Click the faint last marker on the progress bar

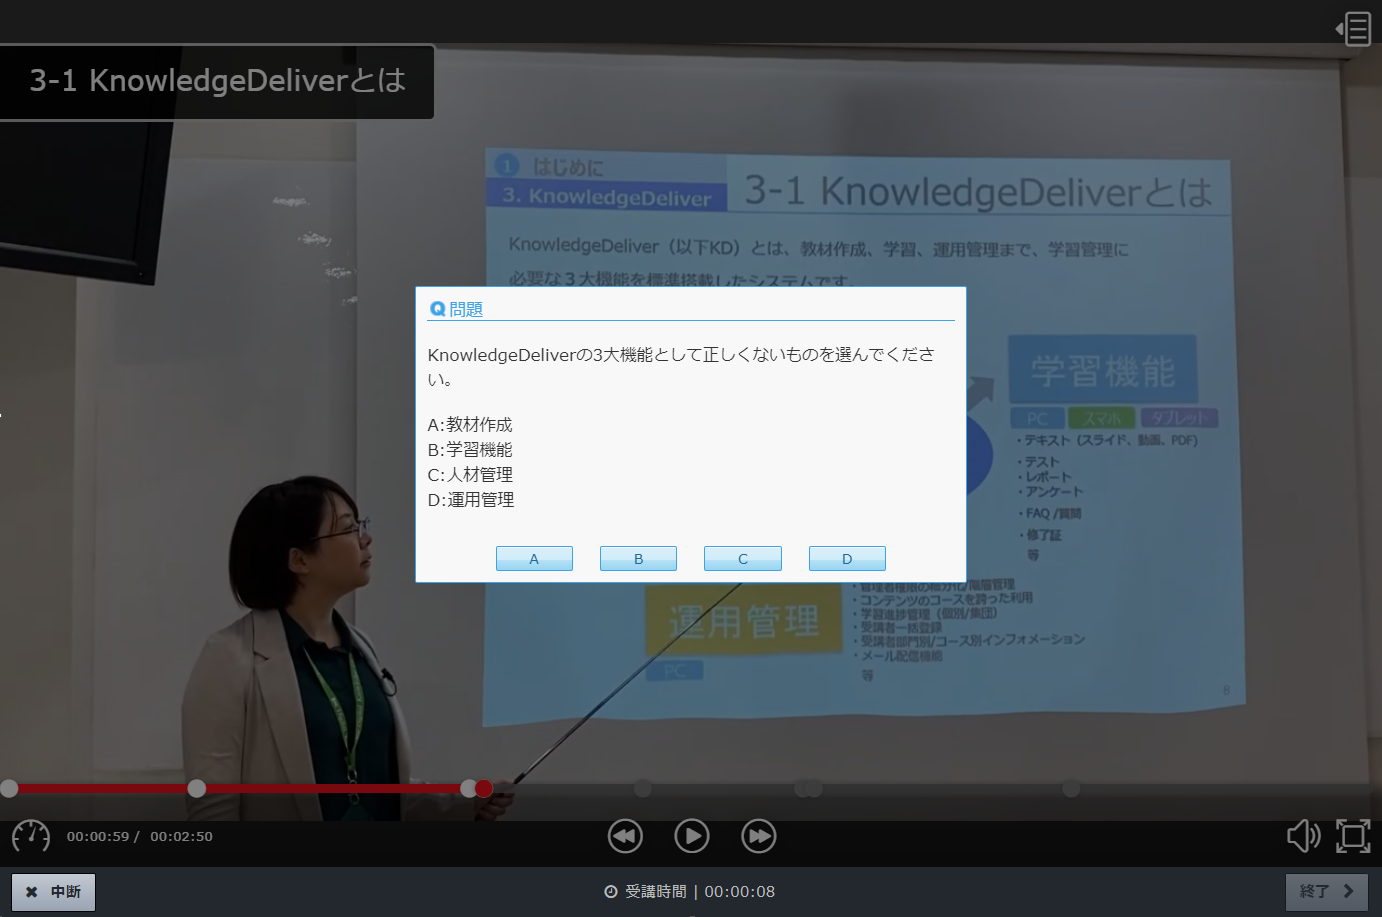pyautogui.click(x=1071, y=789)
